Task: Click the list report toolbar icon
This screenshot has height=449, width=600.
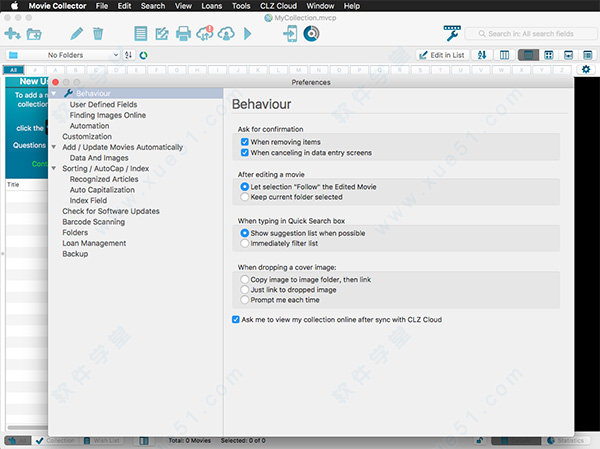Action: click(140, 34)
